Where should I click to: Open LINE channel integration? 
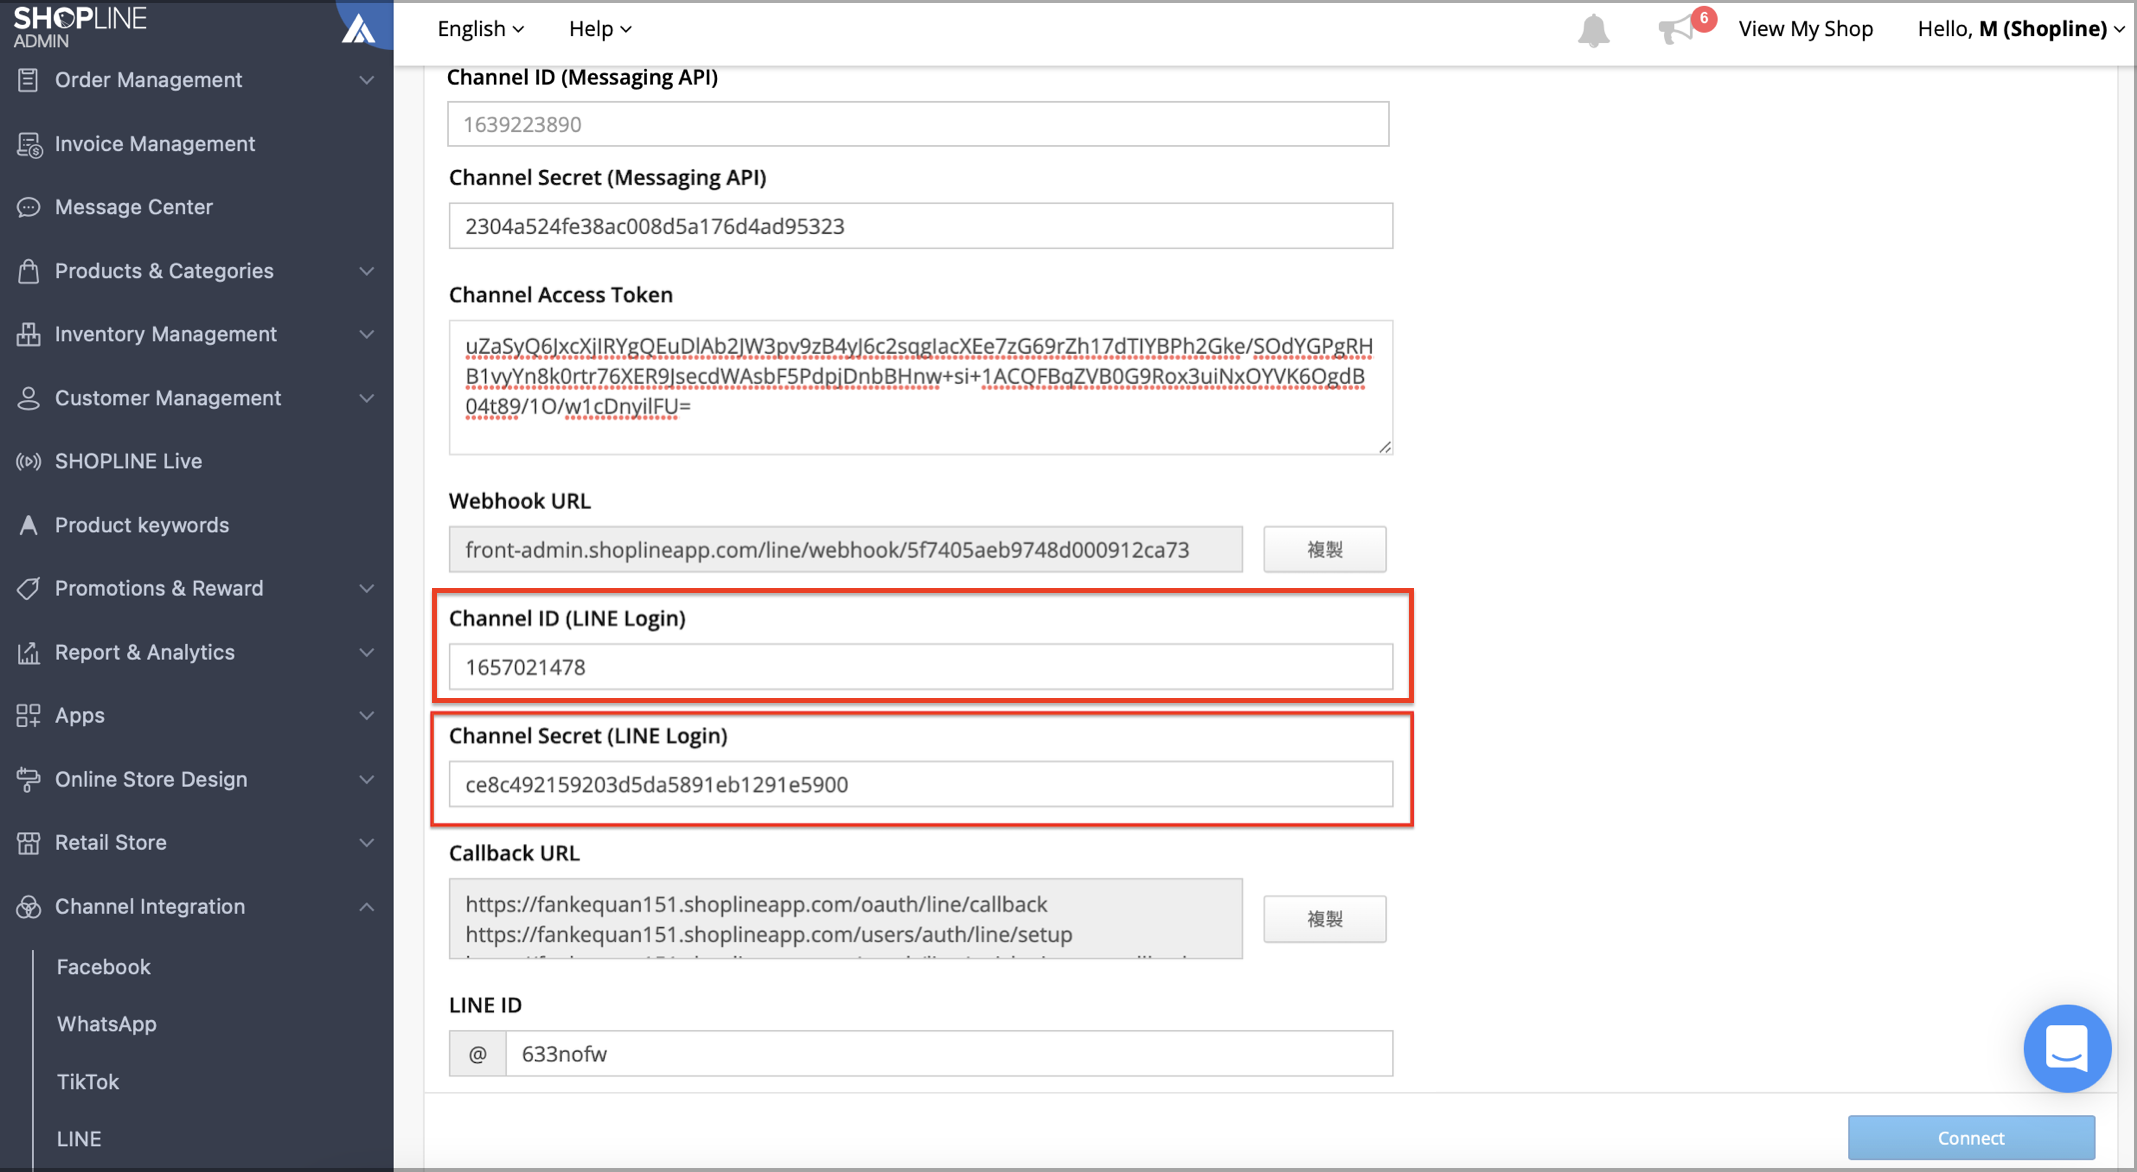[x=79, y=1138]
